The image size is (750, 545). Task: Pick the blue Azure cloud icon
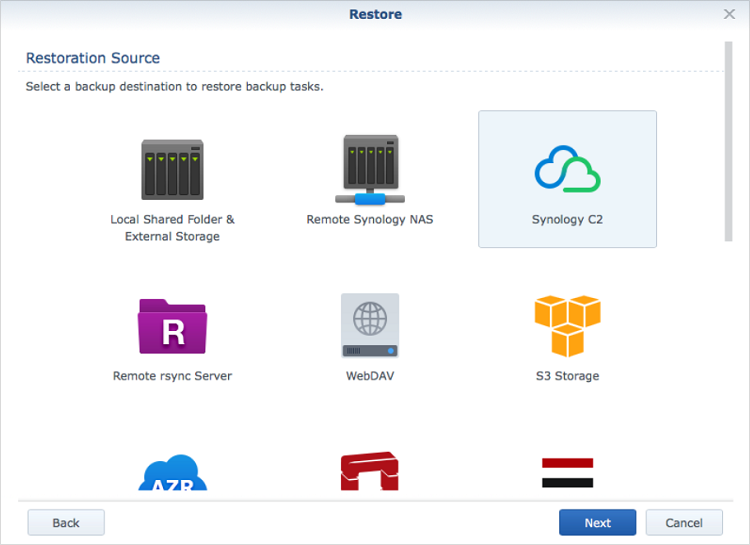tap(172, 472)
